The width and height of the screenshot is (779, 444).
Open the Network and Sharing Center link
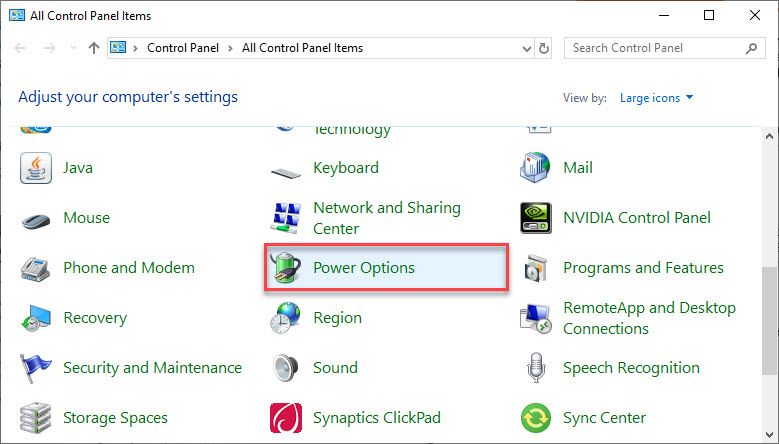tap(387, 218)
